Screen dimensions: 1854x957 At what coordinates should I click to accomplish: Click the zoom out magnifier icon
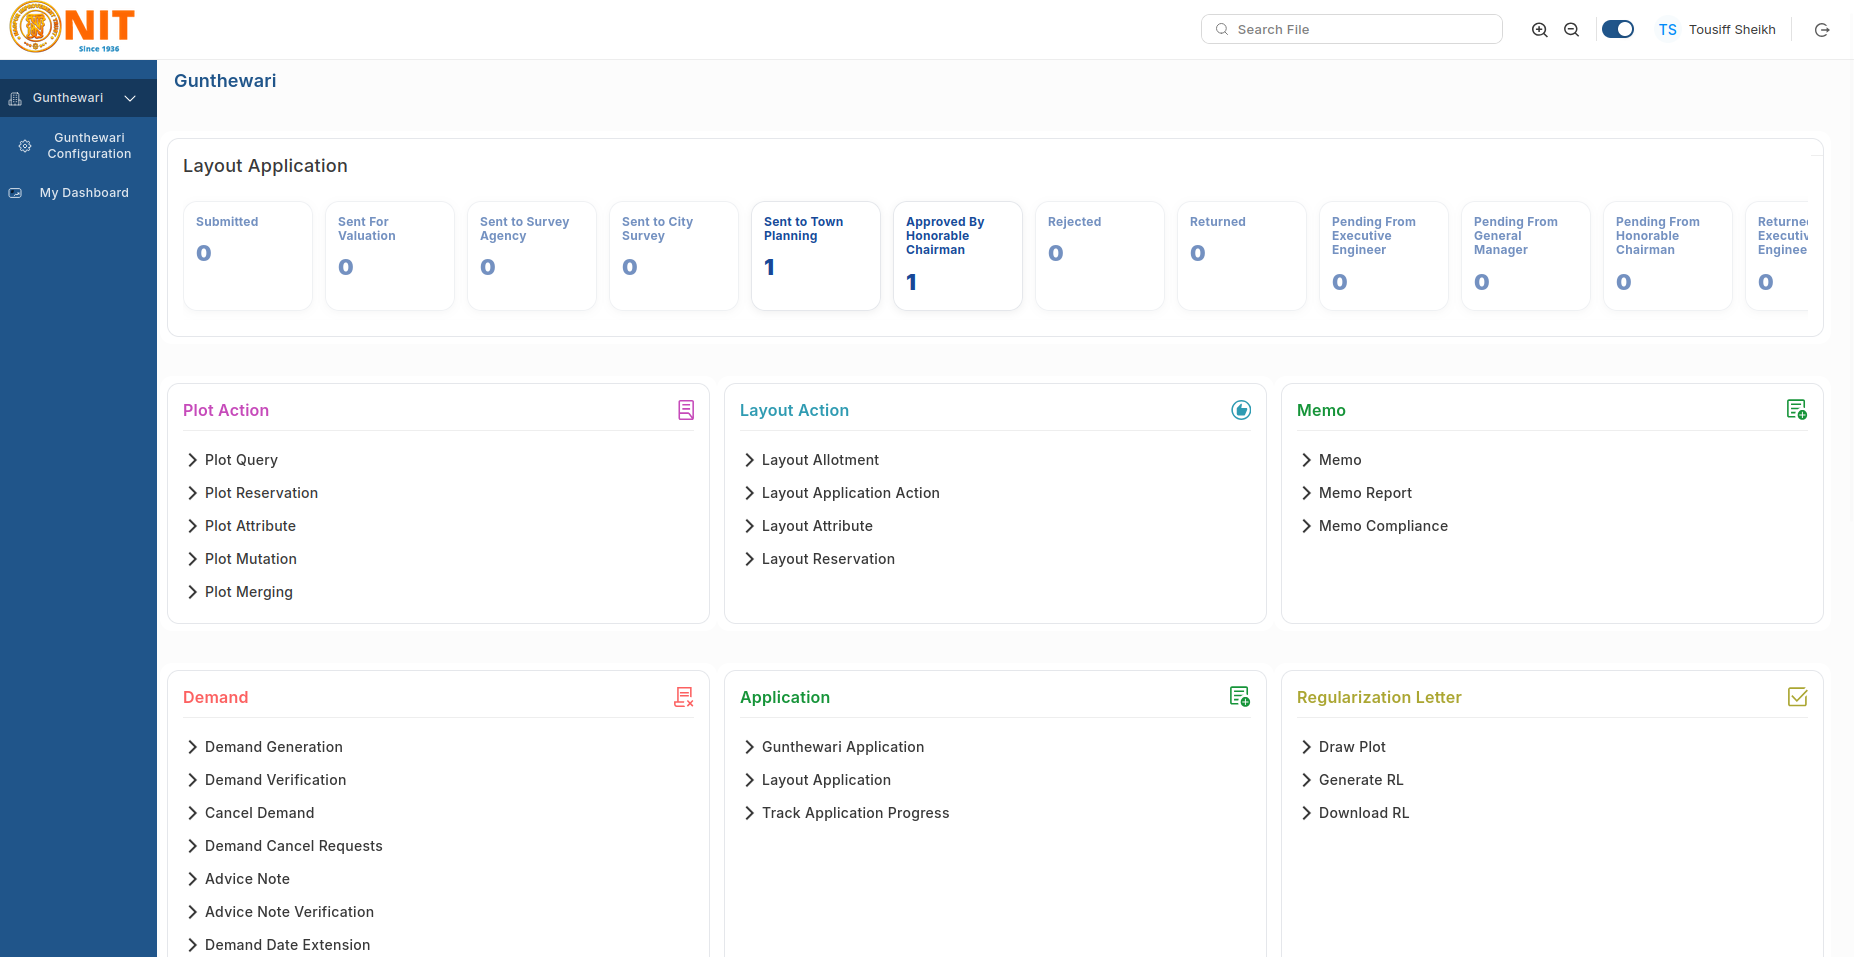[1572, 30]
